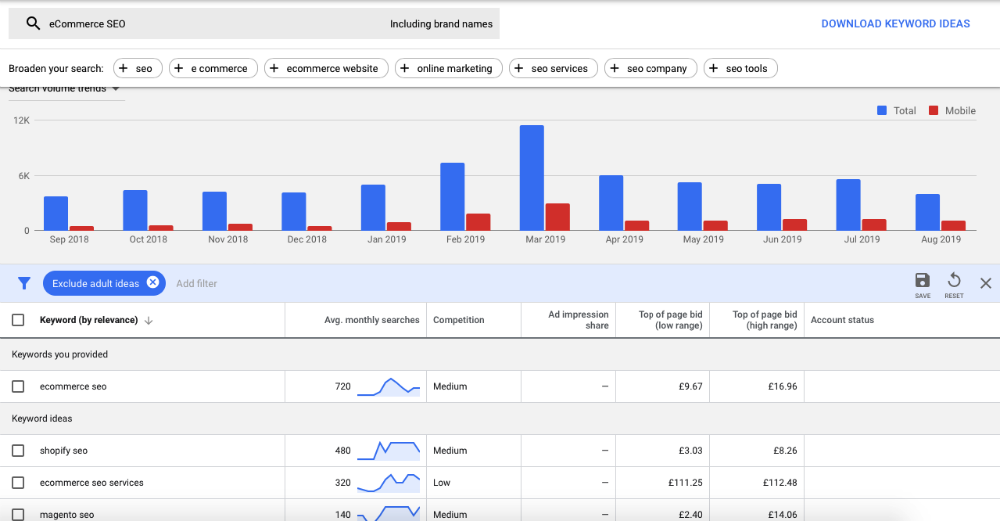The width and height of the screenshot is (1000, 521).
Task: Click Download Keyword Ideas link
Action: click(x=895, y=24)
